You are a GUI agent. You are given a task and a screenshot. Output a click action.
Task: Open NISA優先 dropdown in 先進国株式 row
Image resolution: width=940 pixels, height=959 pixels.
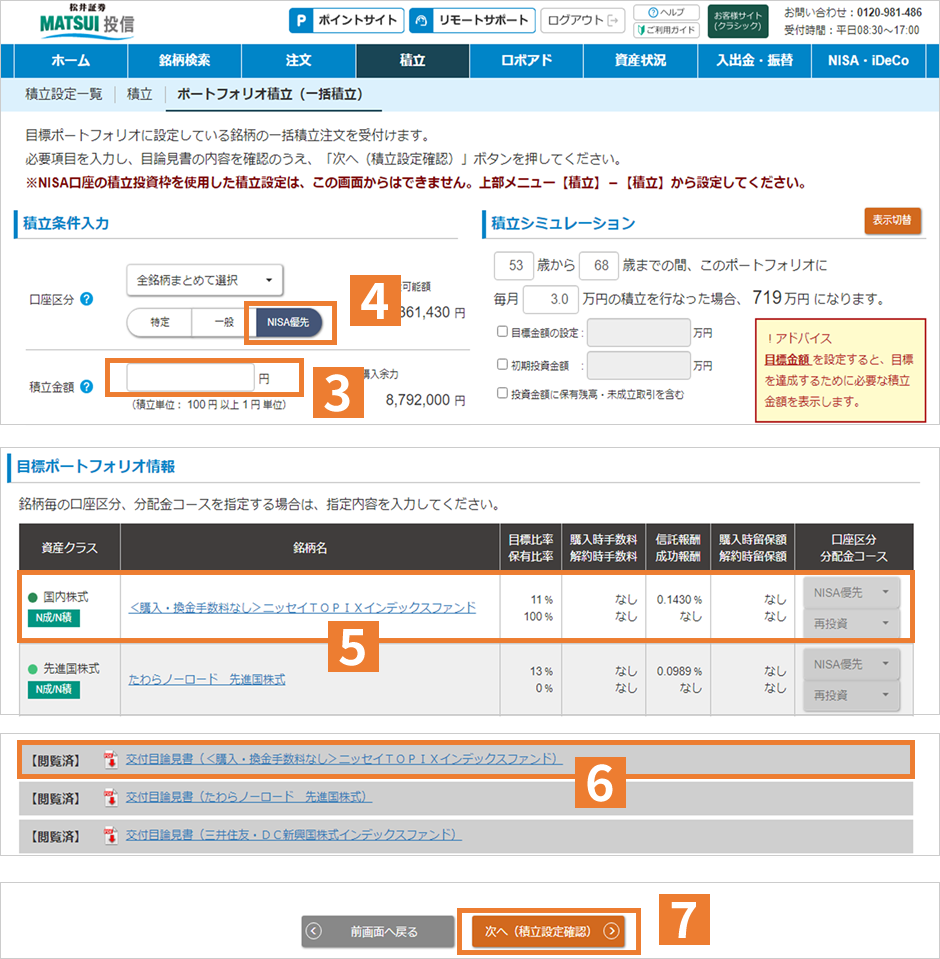[x=851, y=664]
